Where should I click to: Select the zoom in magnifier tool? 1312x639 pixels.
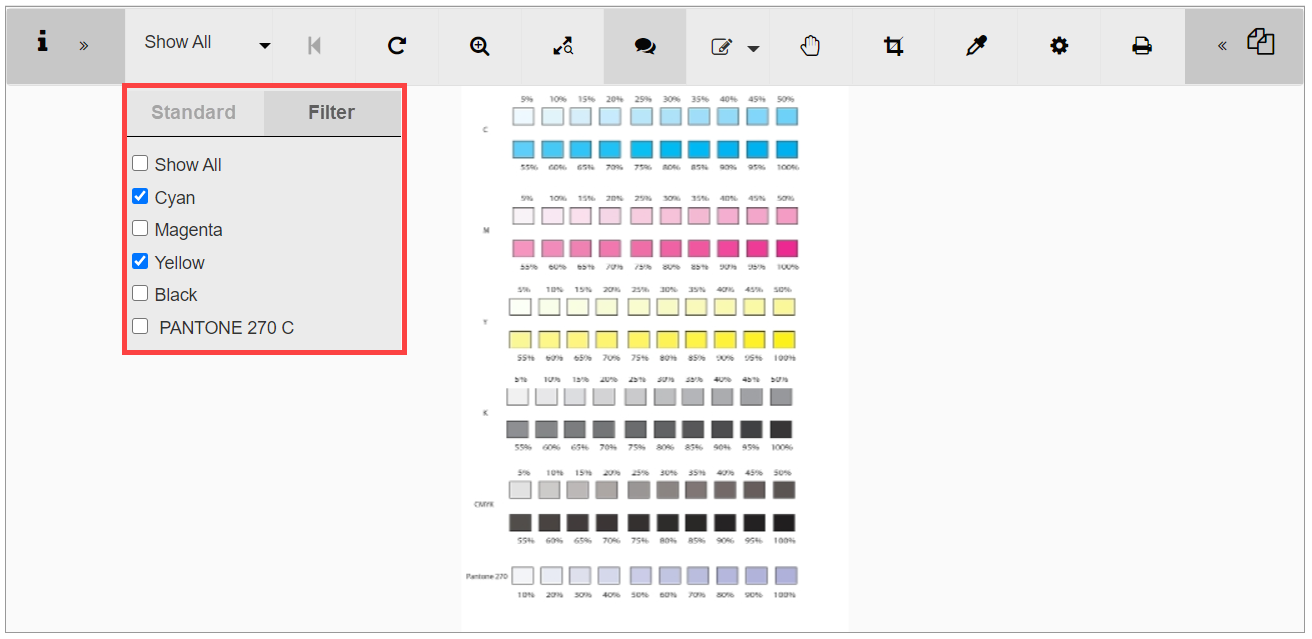pyautogui.click(x=480, y=46)
